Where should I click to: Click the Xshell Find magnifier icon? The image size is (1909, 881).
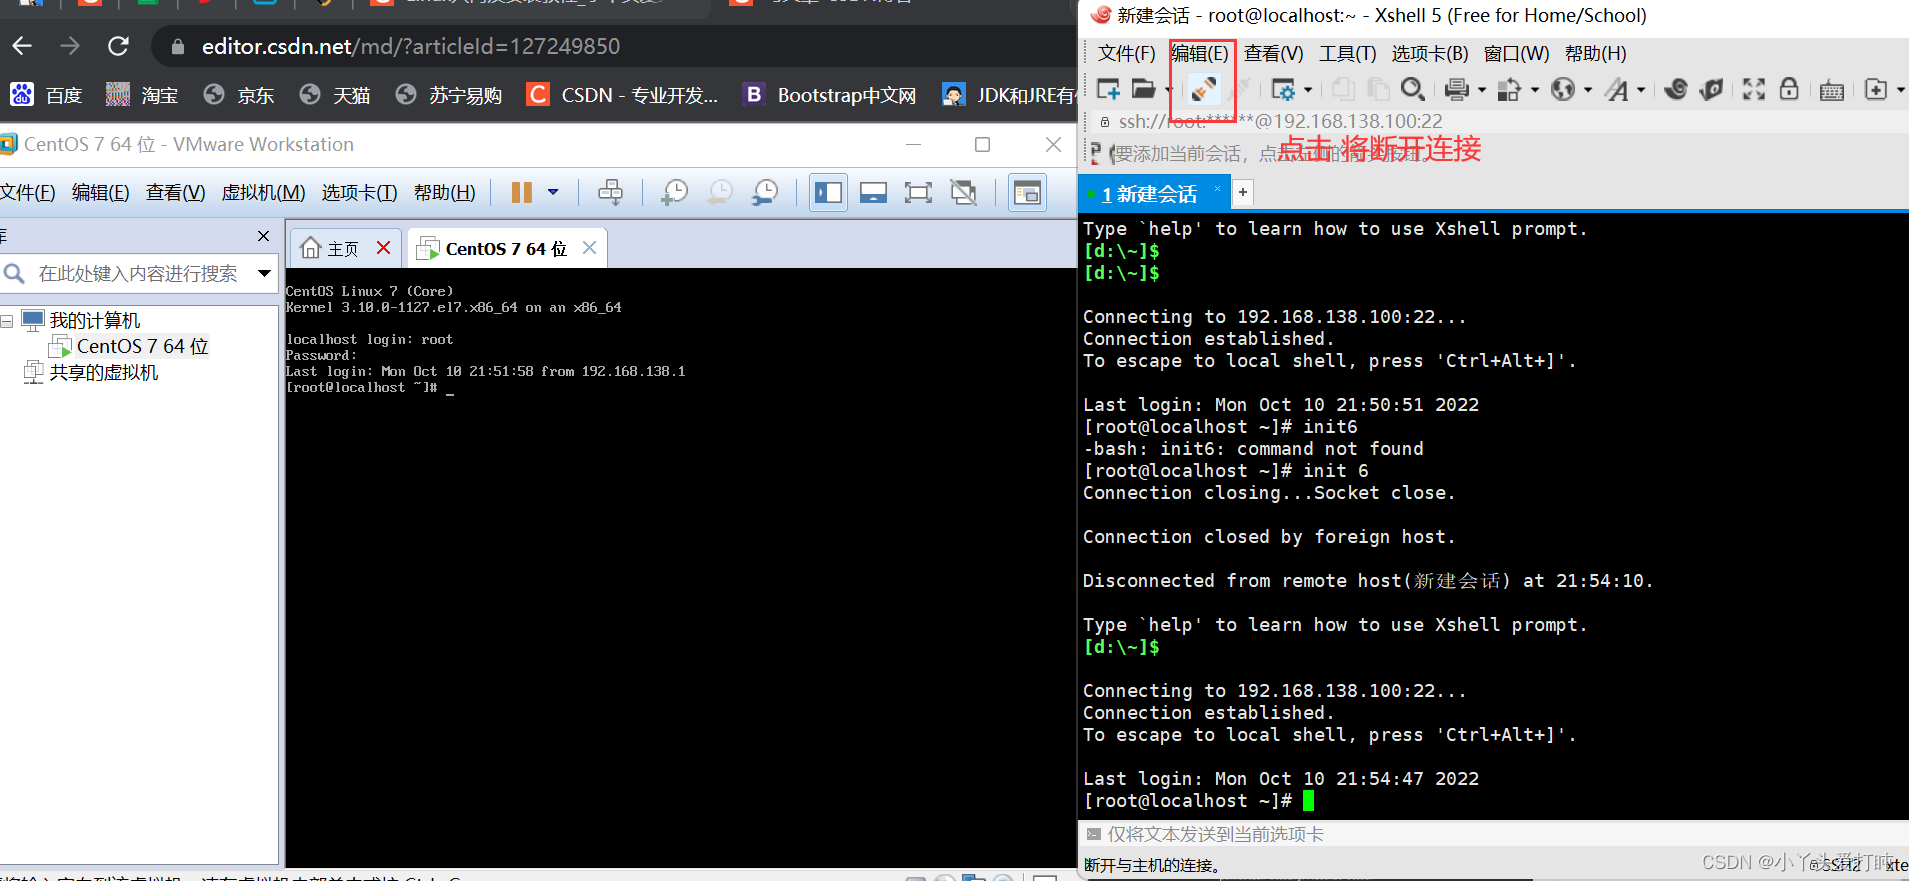tap(1412, 89)
